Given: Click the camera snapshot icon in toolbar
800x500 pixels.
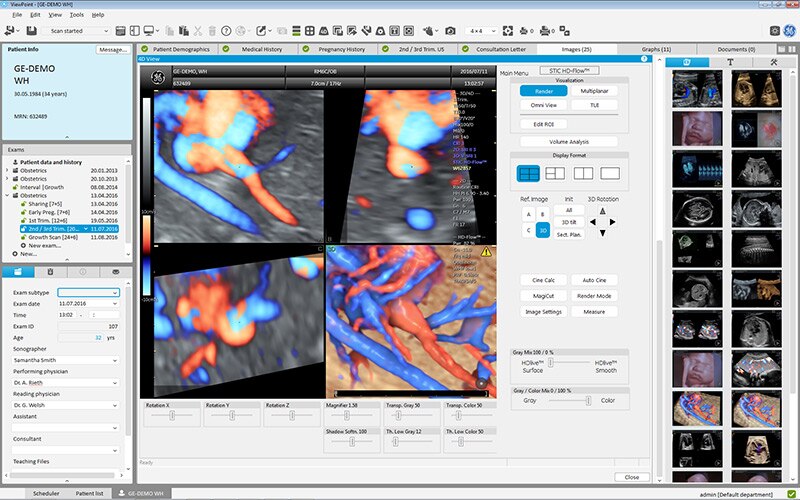Looking at the screenshot, I should click(451, 31).
